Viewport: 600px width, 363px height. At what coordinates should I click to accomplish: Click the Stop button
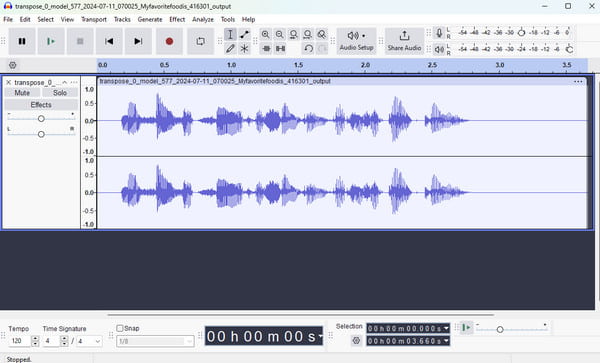[x=80, y=41]
